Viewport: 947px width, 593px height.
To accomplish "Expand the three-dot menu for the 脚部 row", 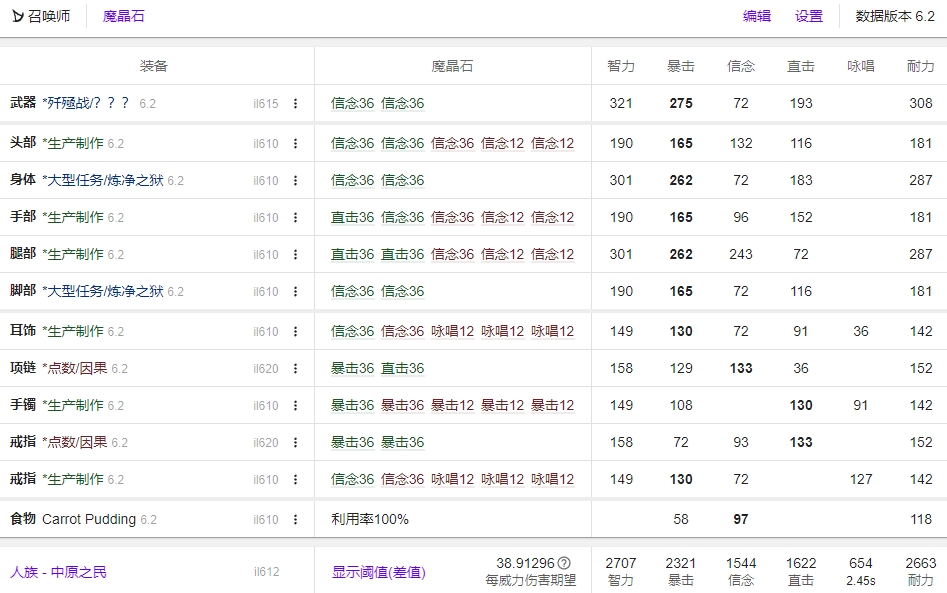I will click(295, 292).
